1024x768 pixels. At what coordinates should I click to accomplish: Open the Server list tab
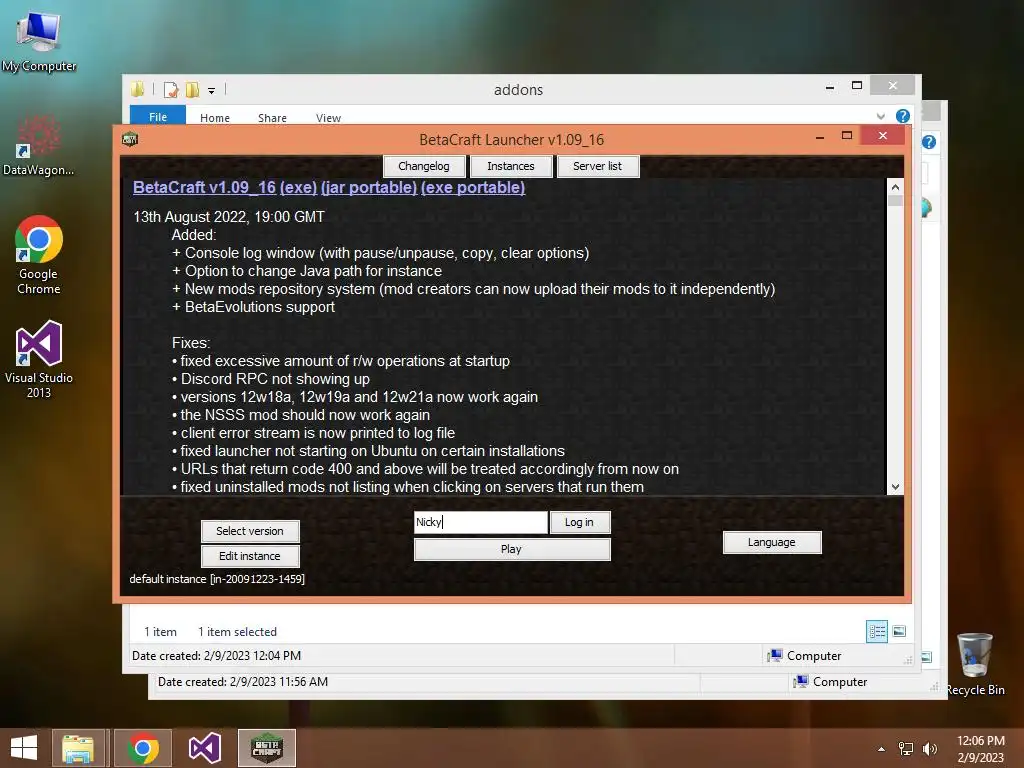tap(598, 166)
